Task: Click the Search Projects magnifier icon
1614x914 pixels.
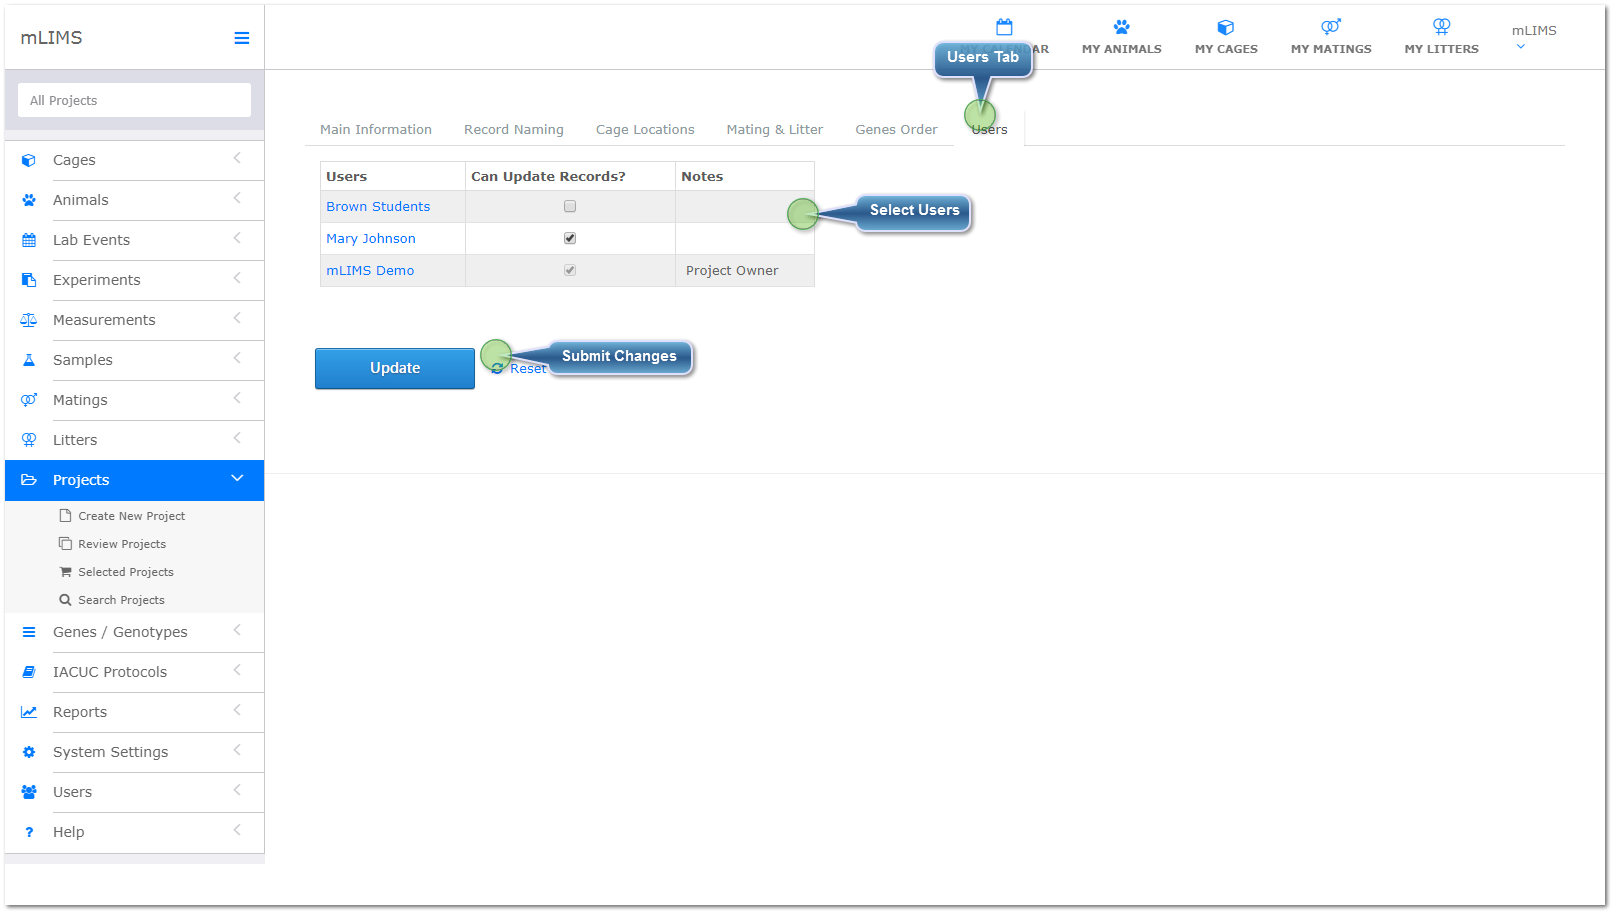Action: pyautogui.click(x=65, y=600)
